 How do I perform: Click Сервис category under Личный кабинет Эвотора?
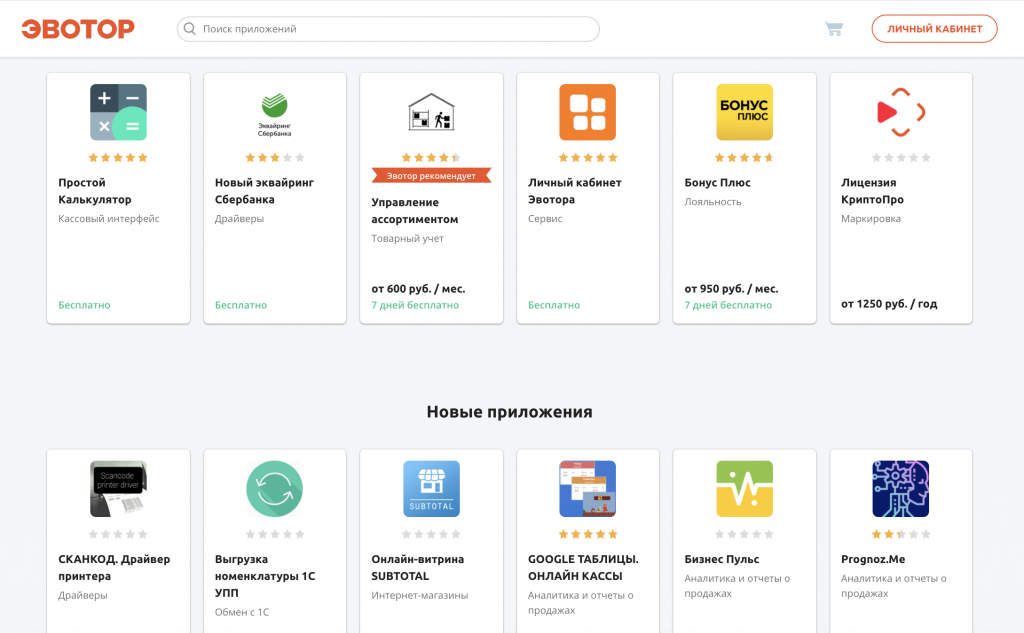click(545, 219)
